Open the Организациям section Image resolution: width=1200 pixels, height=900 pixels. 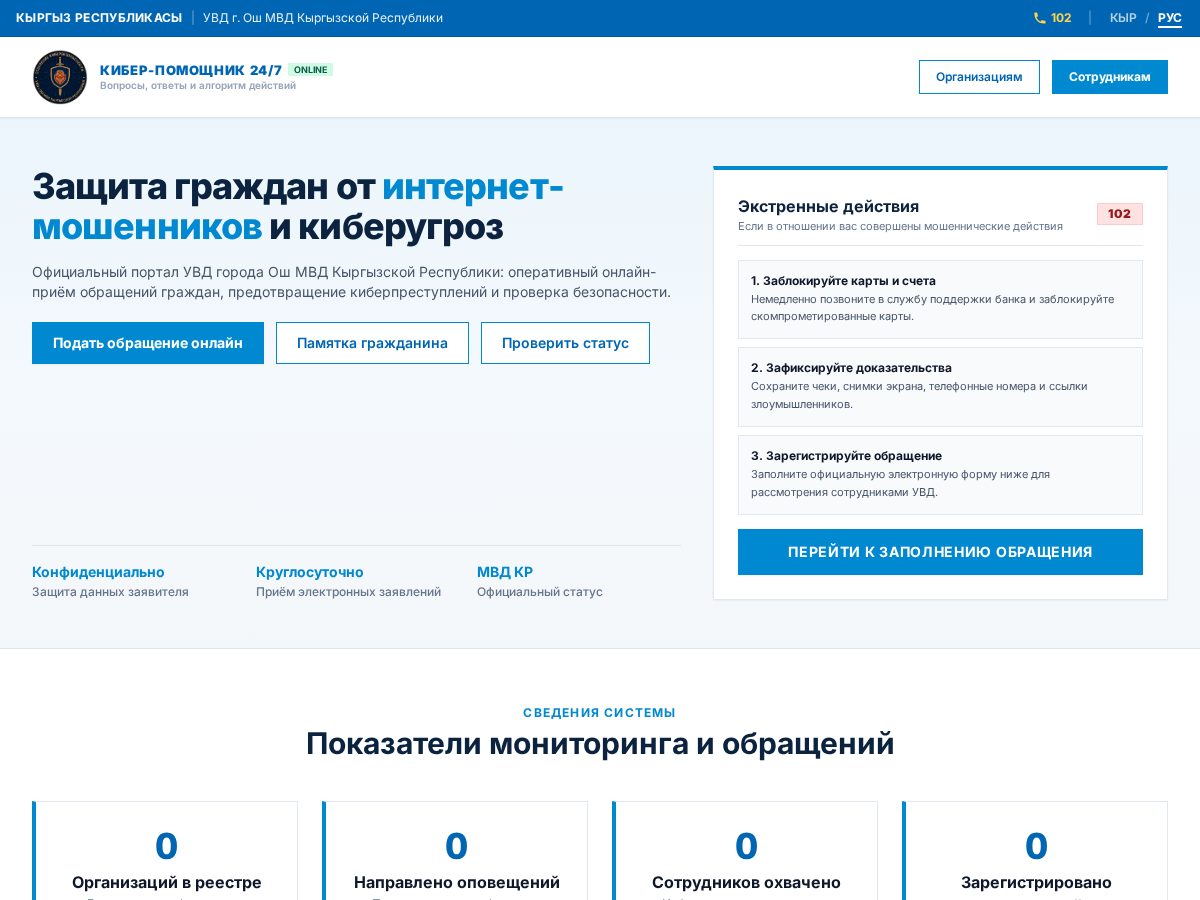coord(979,77)
